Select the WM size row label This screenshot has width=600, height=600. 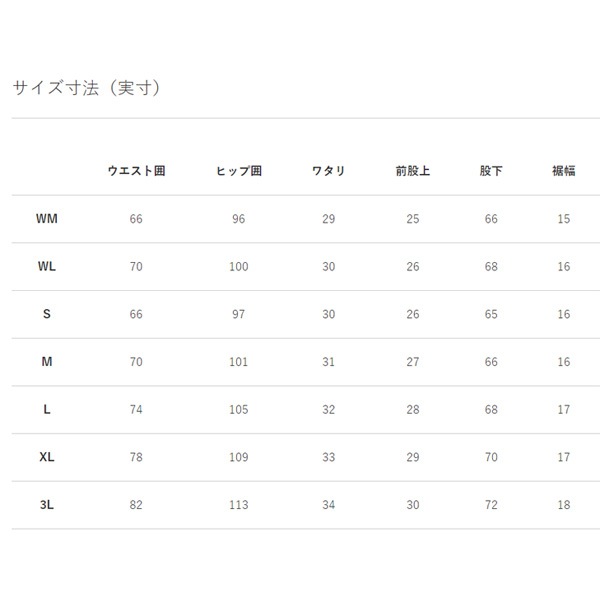tap(46, 219)
